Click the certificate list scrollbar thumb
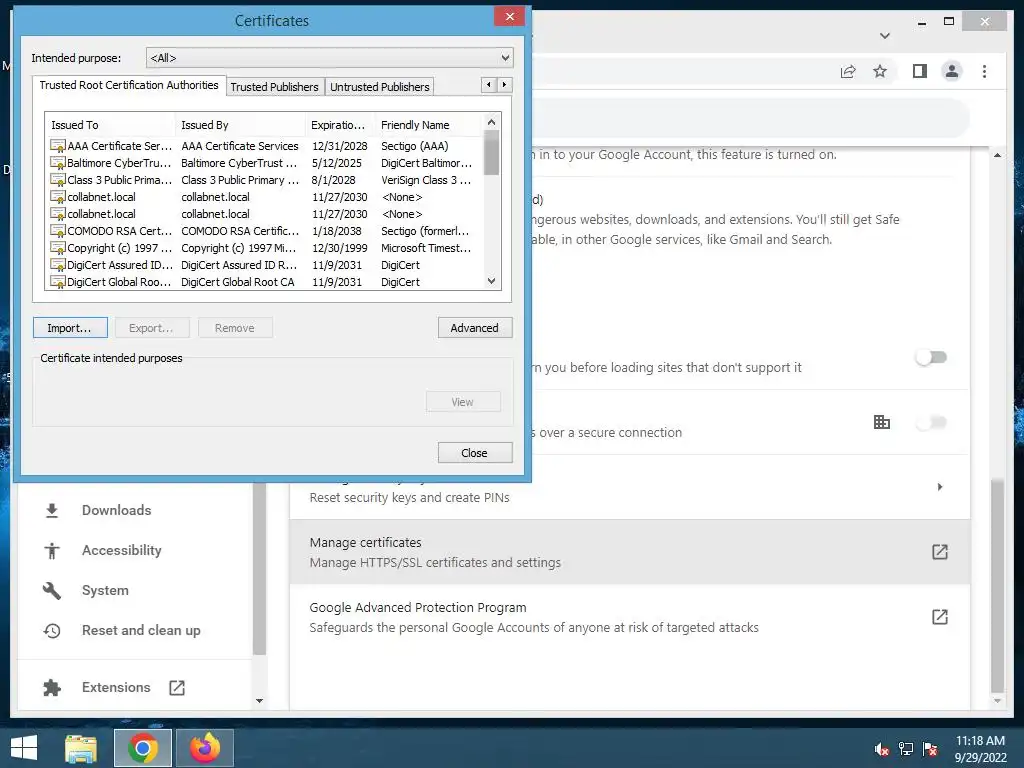This screenshot has height=768, width=1024. coord(492,152)
